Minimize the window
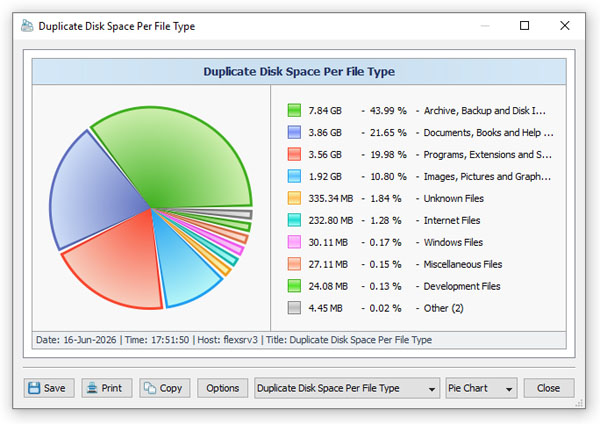 [485, 26]
